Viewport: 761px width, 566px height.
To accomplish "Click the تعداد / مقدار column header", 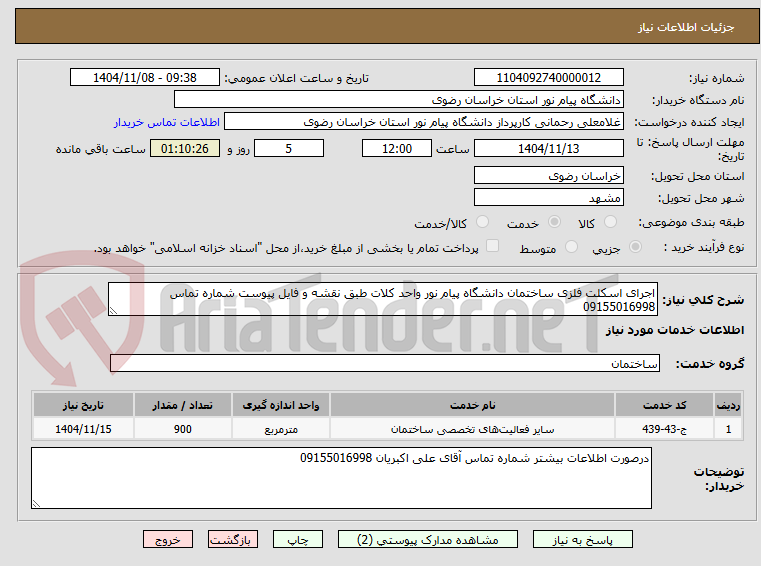I will click(x=182, y=405).
